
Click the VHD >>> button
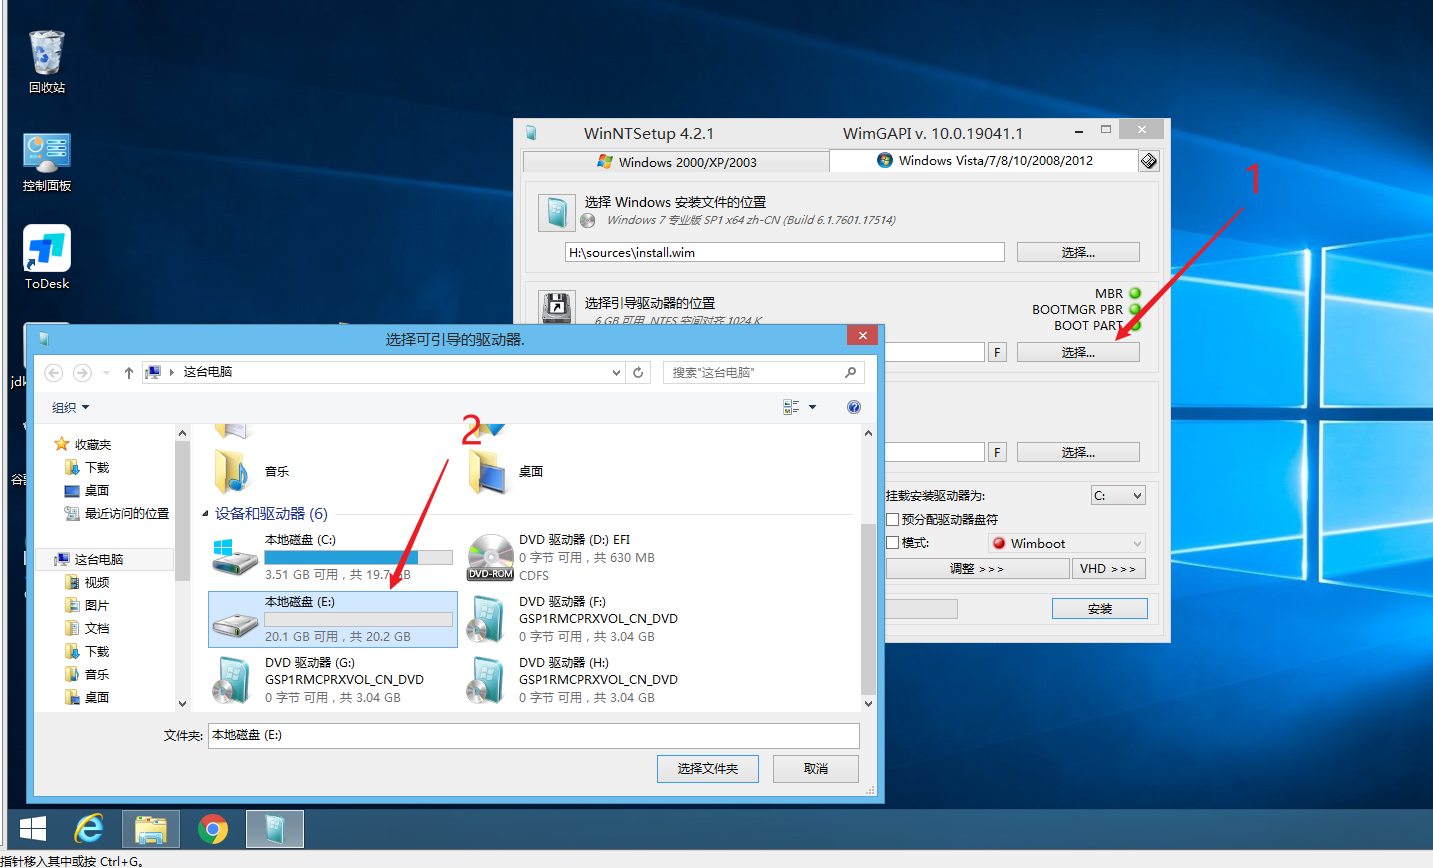click(x=1108, y=568)
